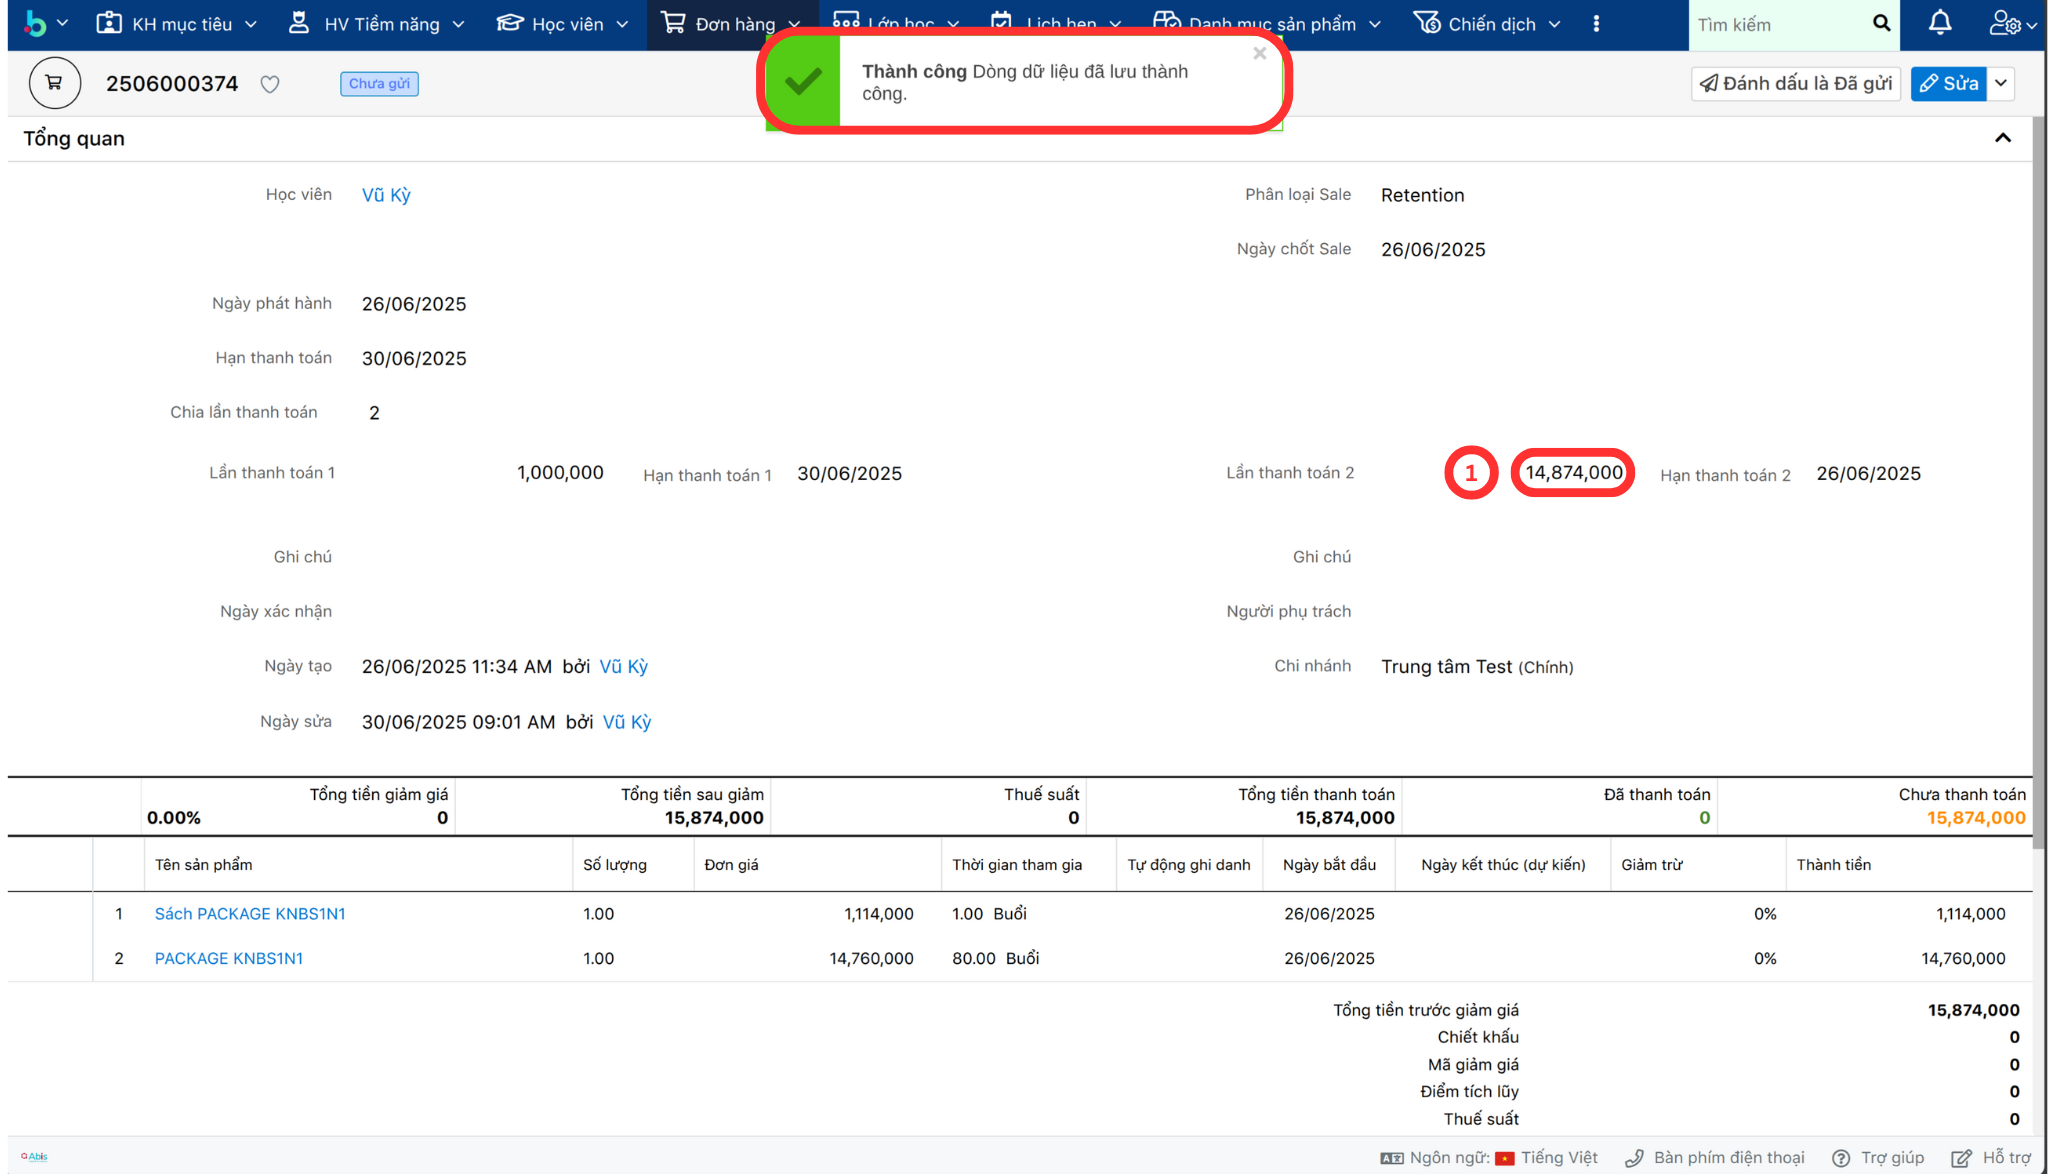This screenshot has height=1174, width=2048.
Task: Click the app logo icon
Action: pyautogui.click(x=36, y=23)
